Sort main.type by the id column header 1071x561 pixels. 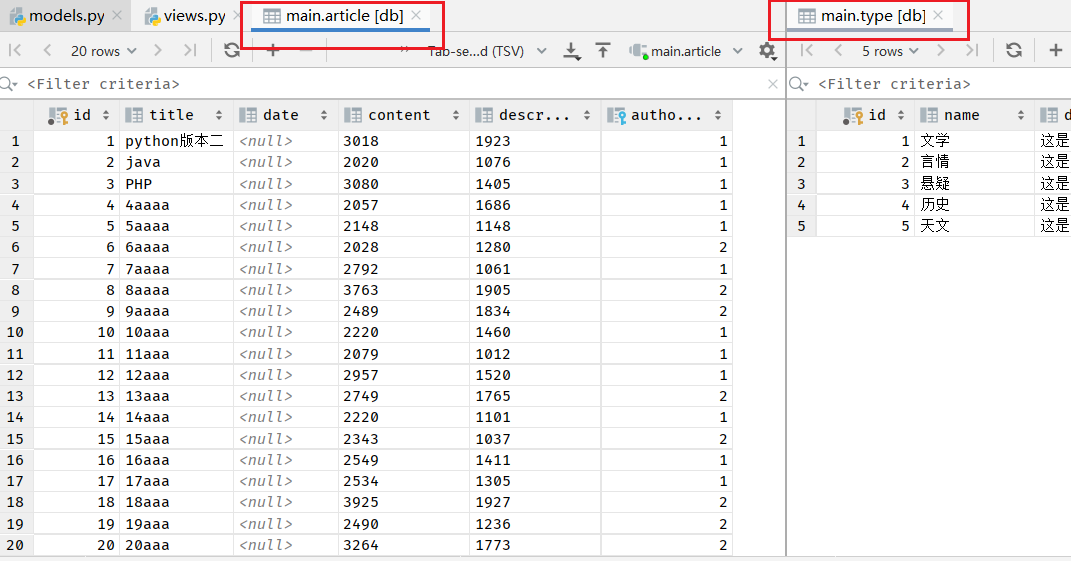pyautogui.click(x=865, y=115)
